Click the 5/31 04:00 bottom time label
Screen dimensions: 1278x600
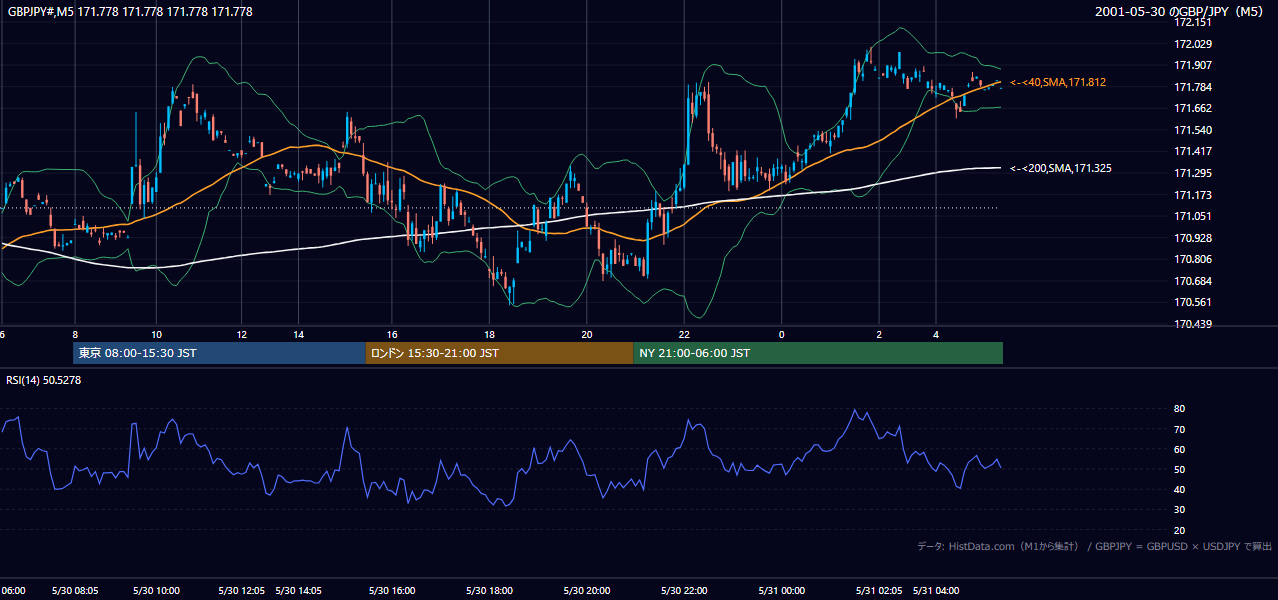pyautogui.click(x=936, y=591)
